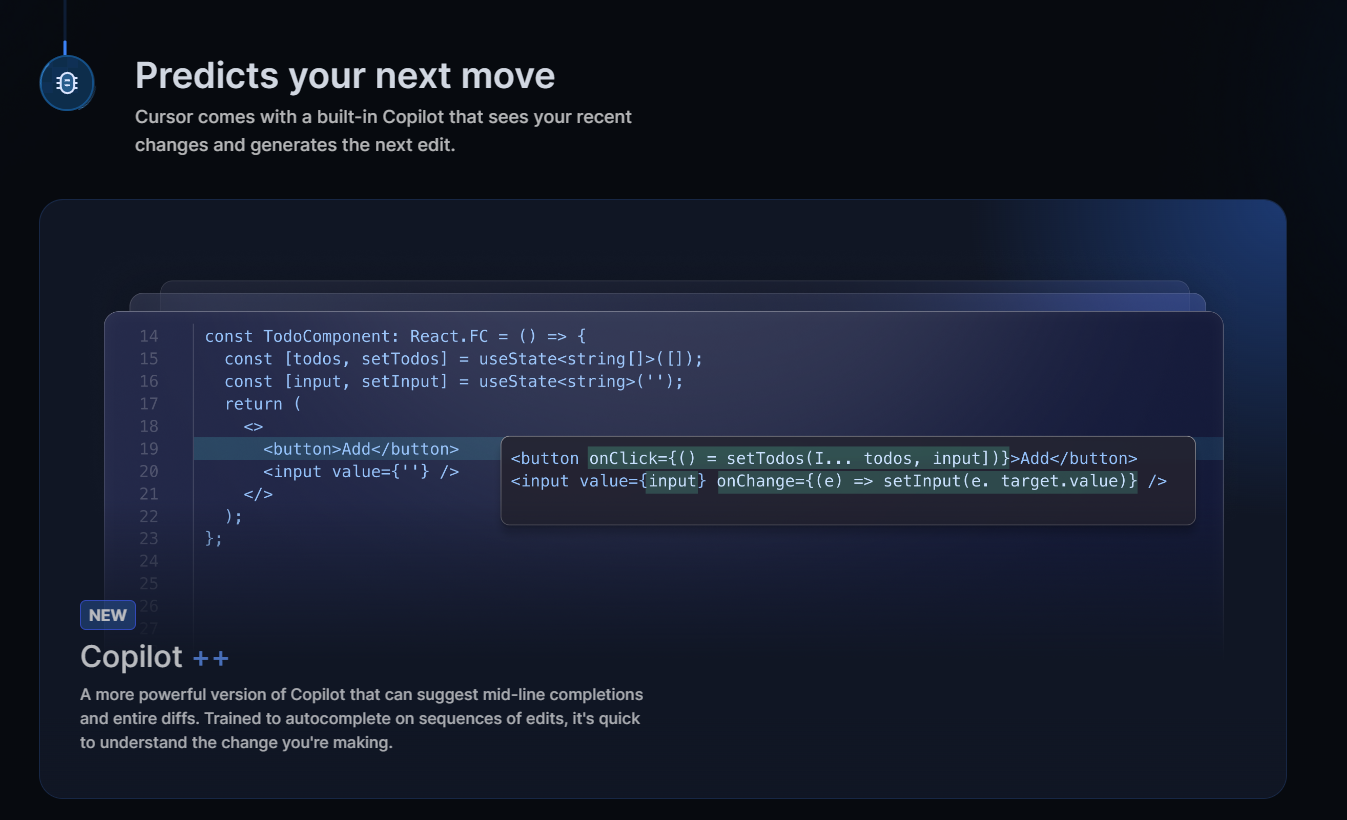Click the code line "const [todos, setTodos]"
Viewport: 1347px width, 820px height.
[464, 359]
